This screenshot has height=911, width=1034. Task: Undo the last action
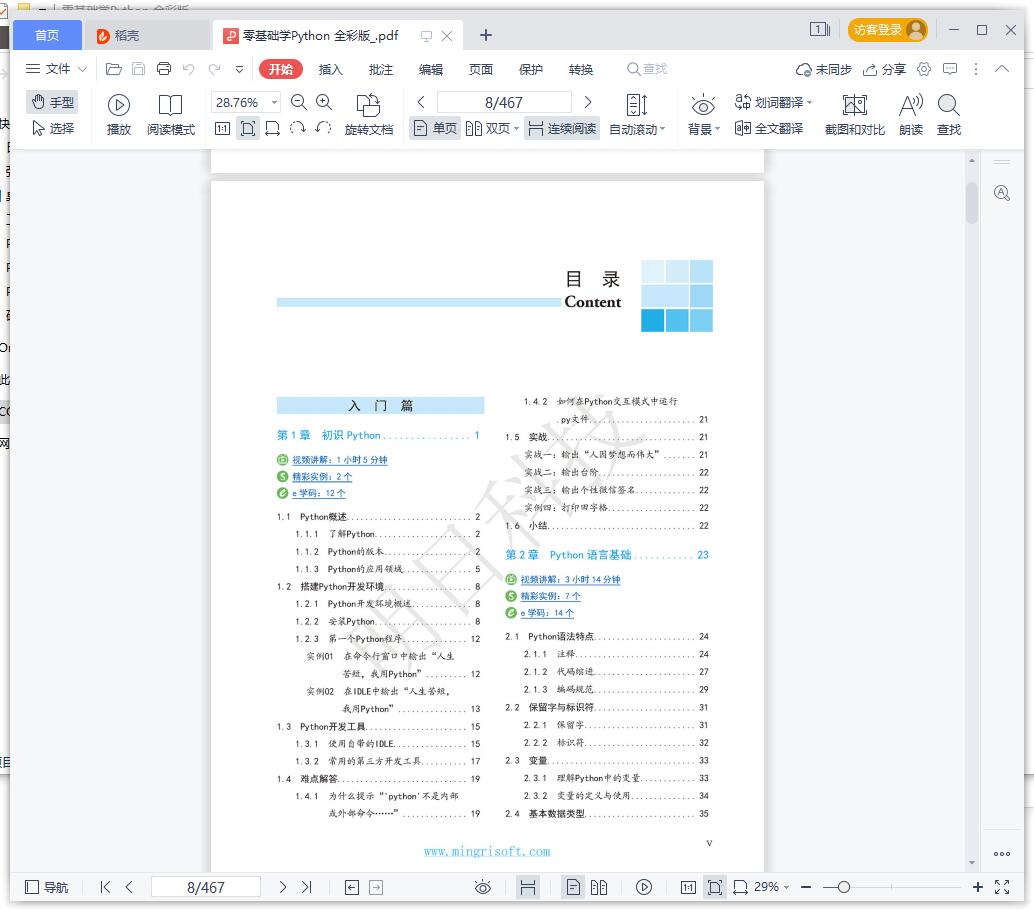[189, 69]
